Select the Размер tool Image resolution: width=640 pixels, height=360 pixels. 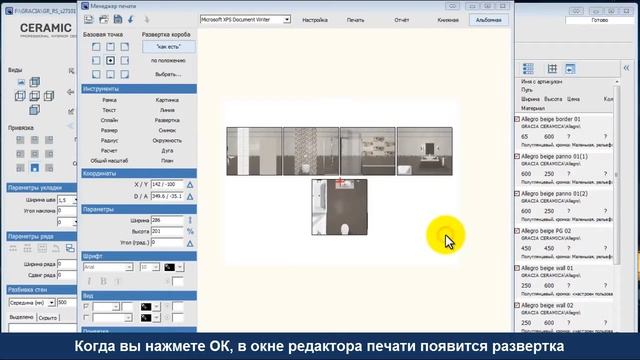(109, 131)
